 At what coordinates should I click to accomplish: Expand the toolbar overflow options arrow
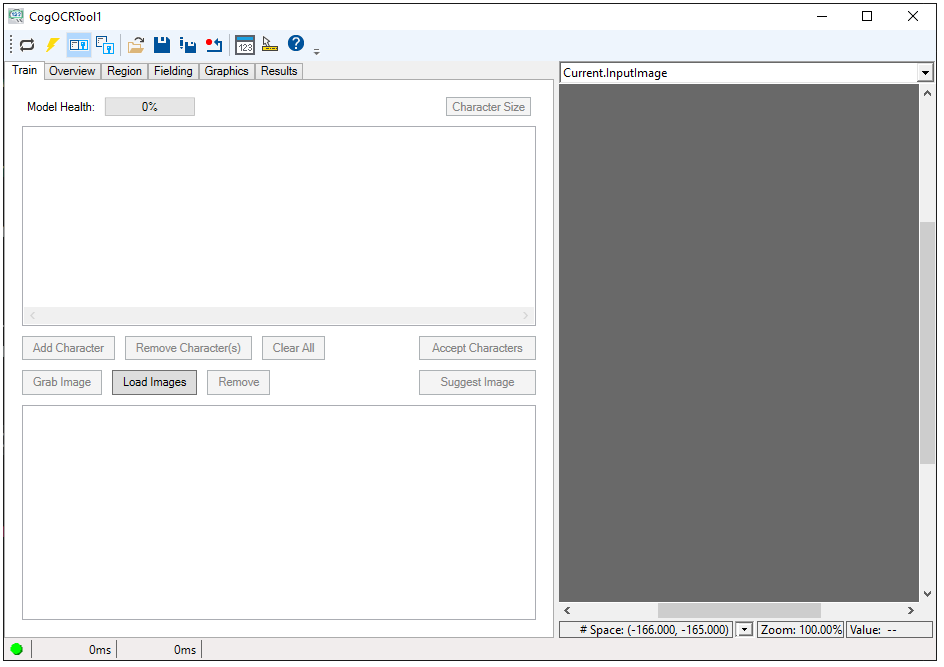click(x=317, y=51)
